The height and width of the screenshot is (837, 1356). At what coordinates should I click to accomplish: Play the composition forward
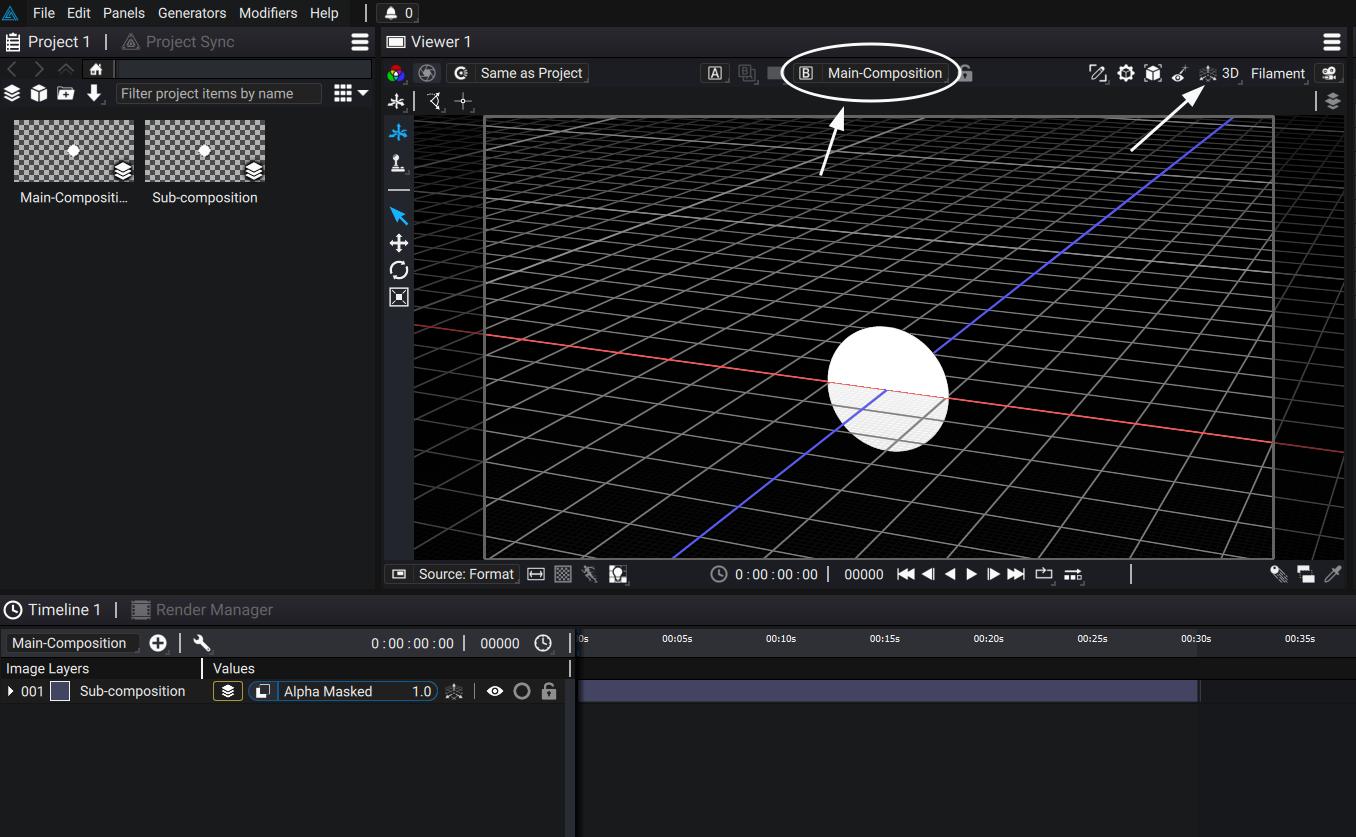(x=971, y=574)
